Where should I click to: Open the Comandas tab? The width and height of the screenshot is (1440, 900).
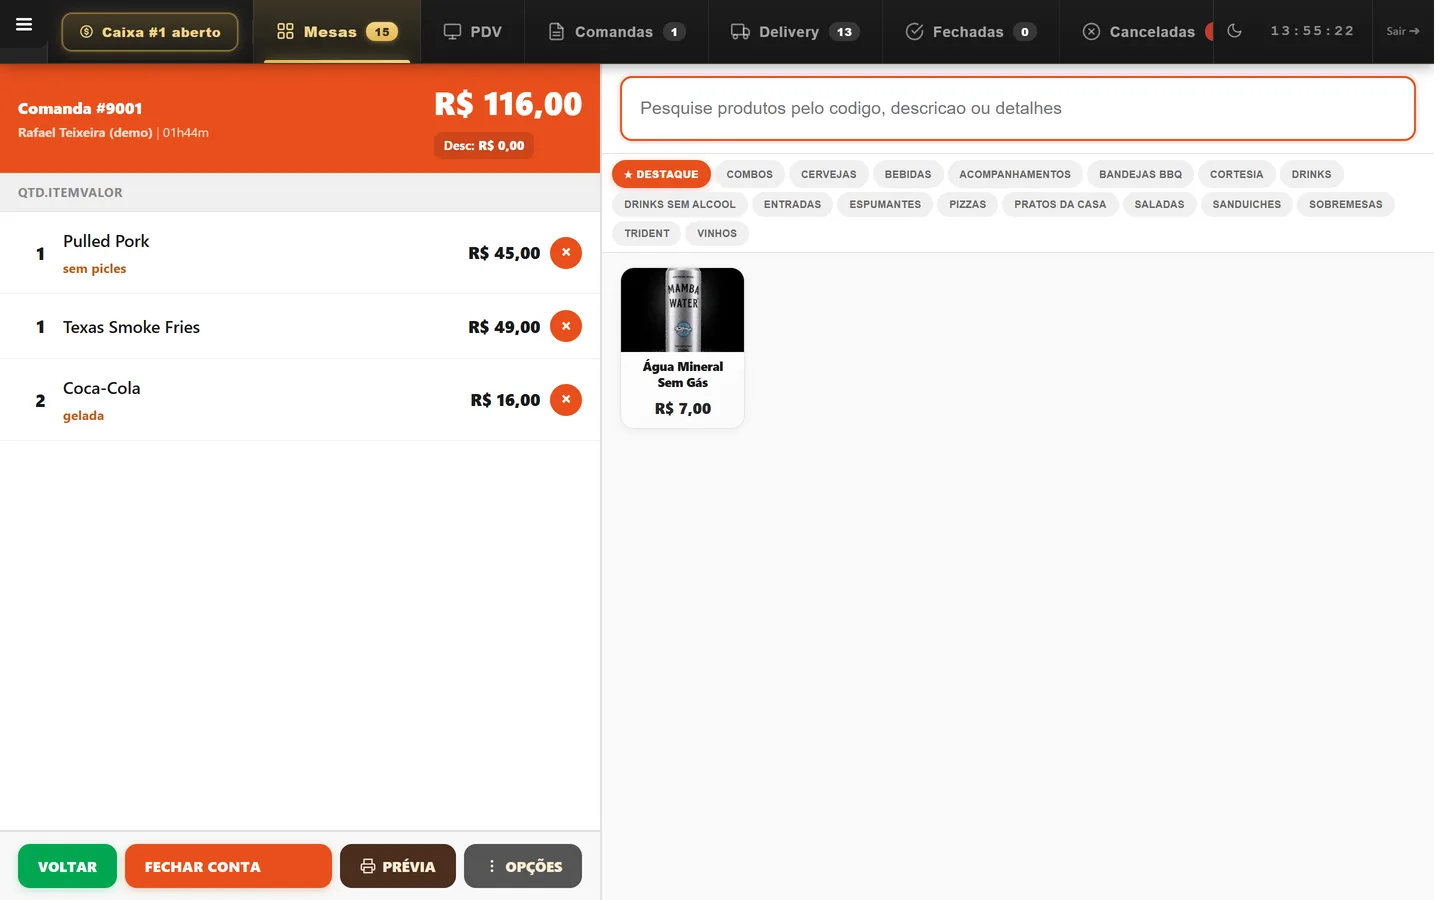[x=617, y=32]
